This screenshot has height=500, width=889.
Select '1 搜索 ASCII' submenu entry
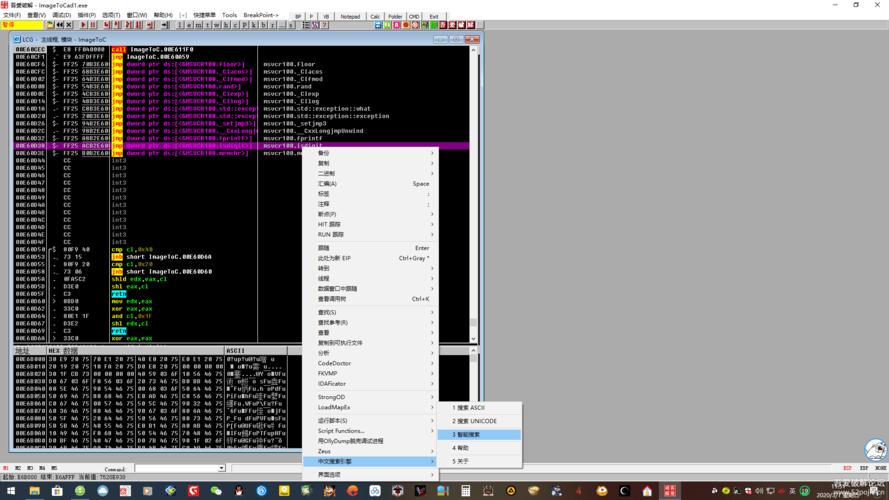(x=479, y=408)
